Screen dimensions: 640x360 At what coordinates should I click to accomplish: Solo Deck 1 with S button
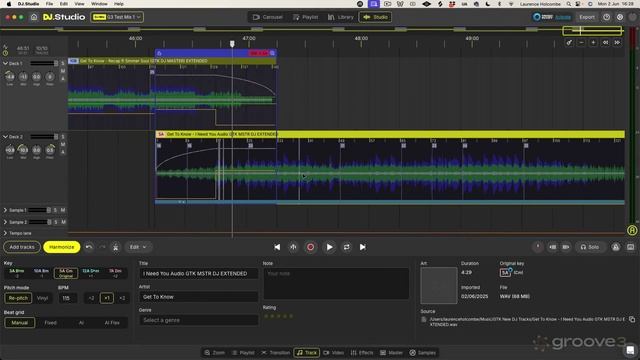pyautogui.click(x=62, y=63)
